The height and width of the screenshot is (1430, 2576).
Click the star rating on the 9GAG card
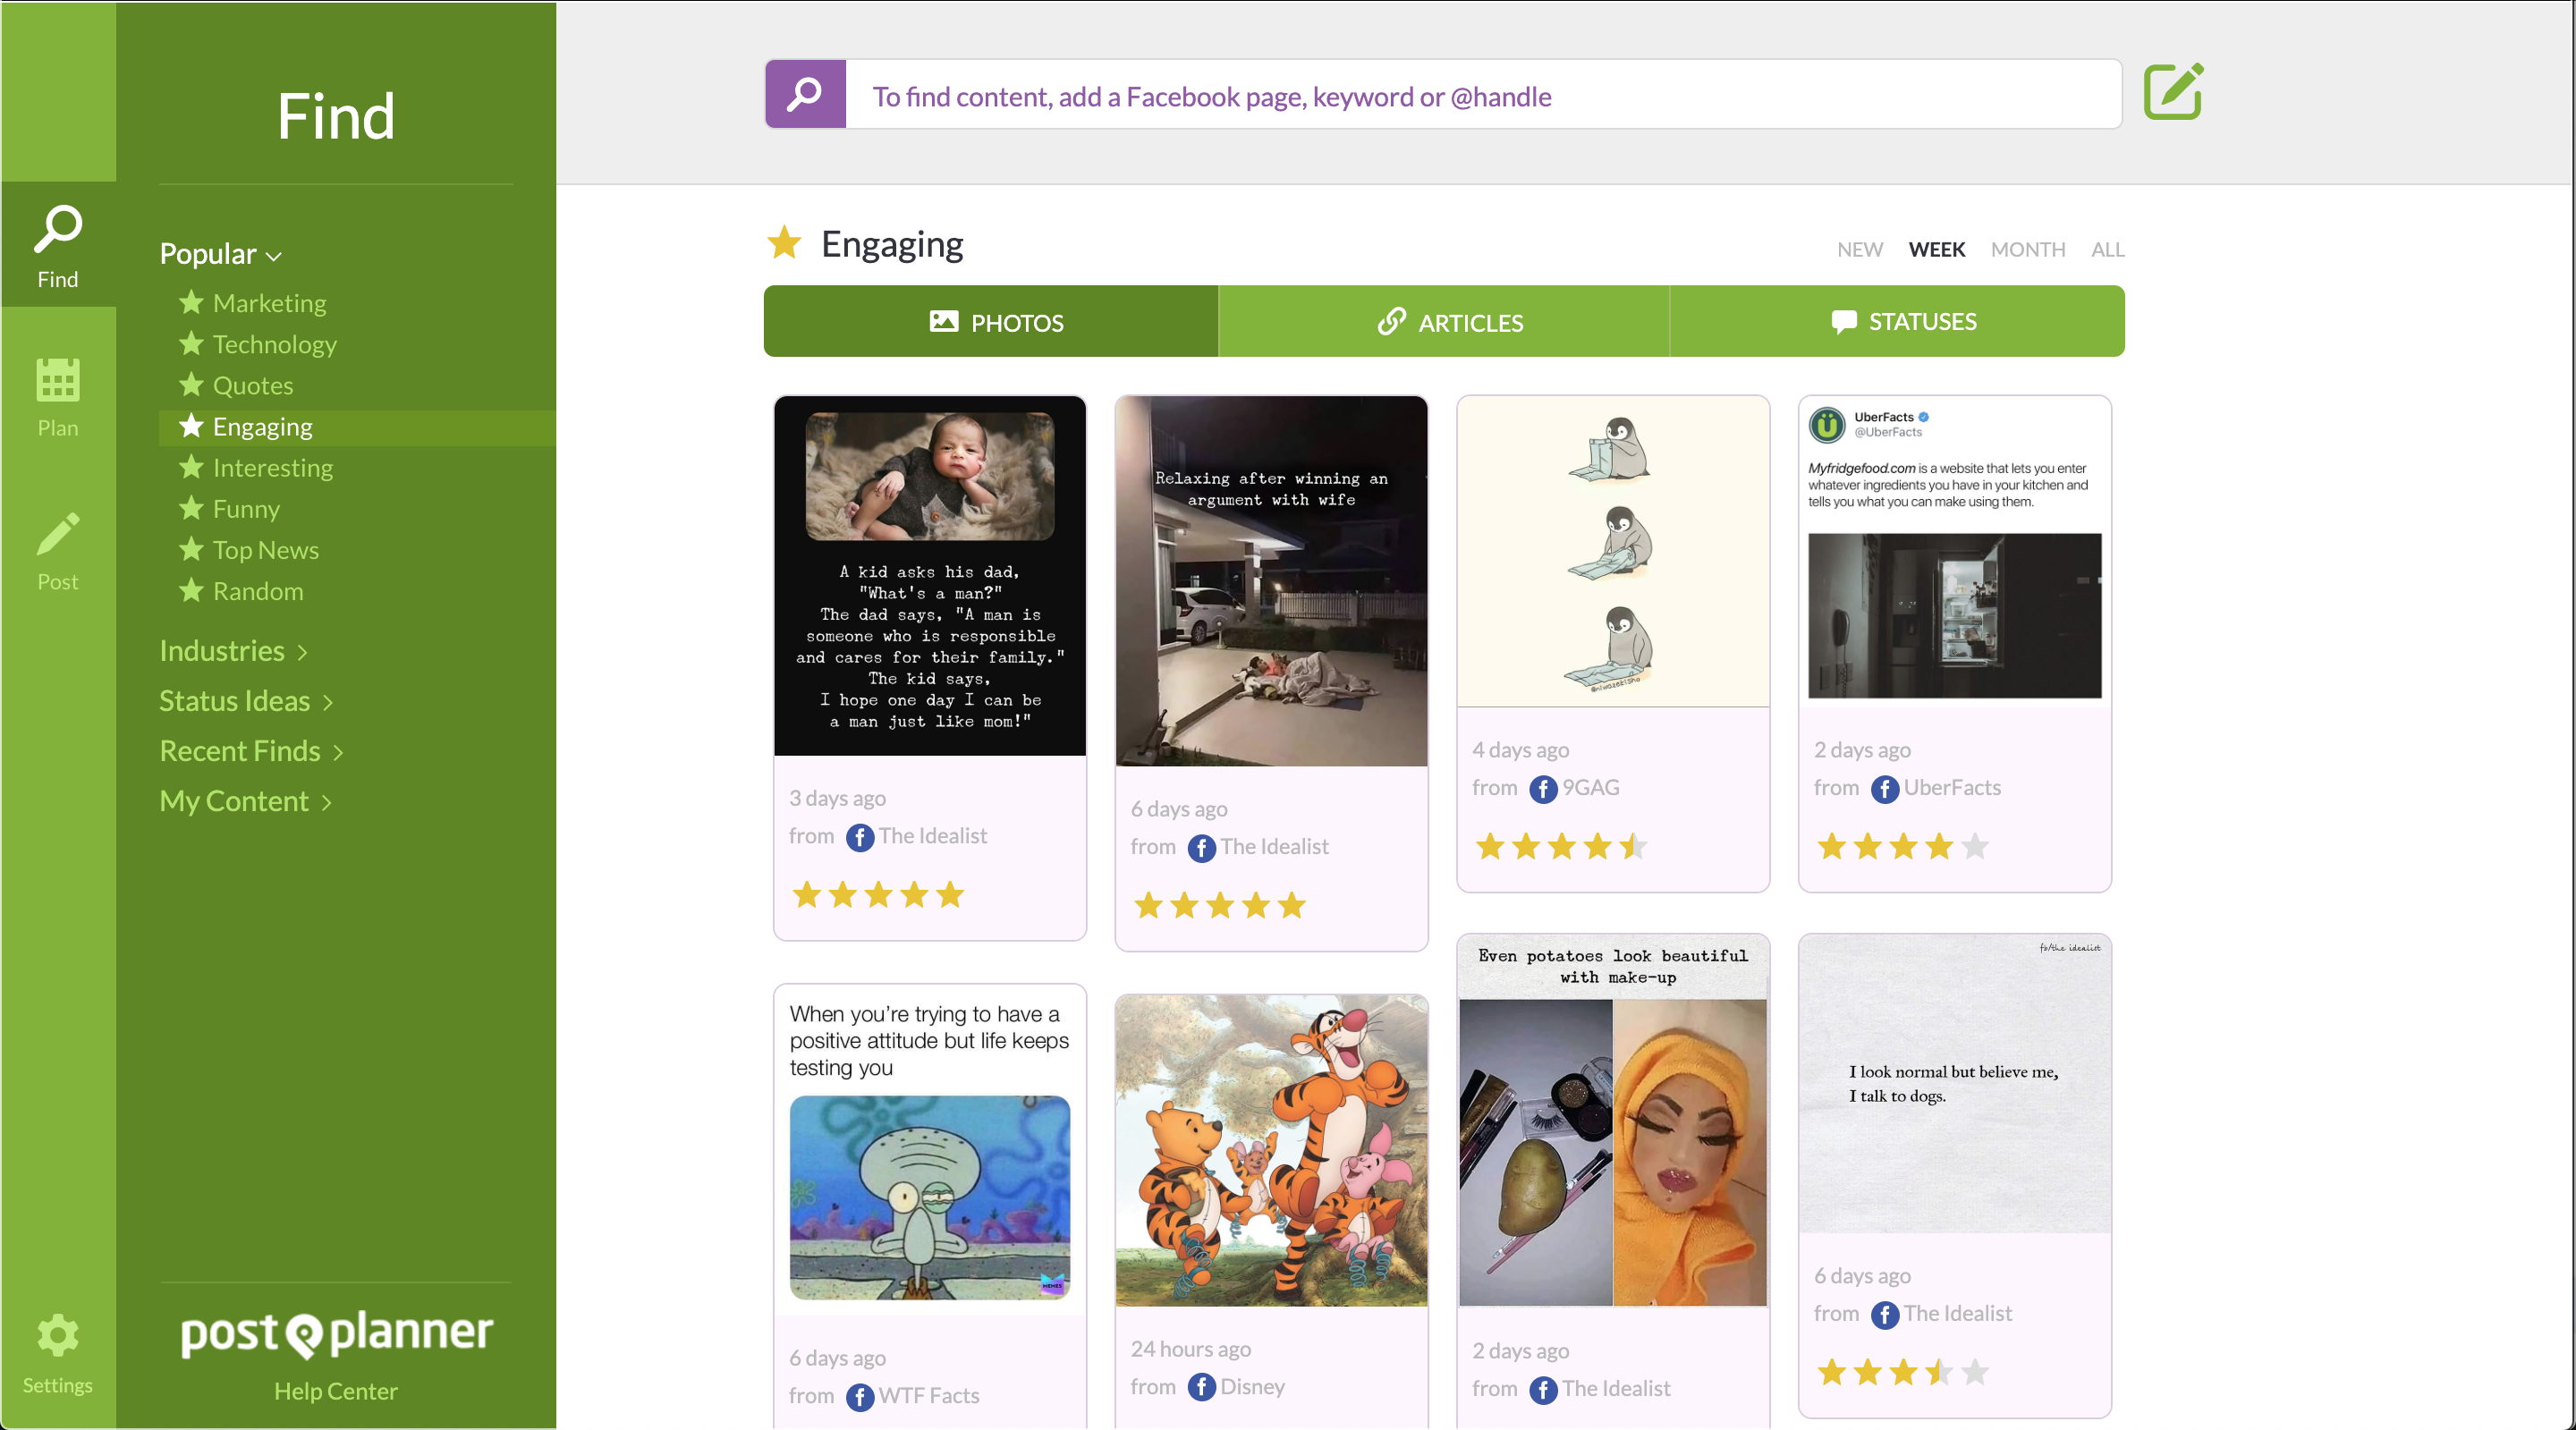[1561, 847]
